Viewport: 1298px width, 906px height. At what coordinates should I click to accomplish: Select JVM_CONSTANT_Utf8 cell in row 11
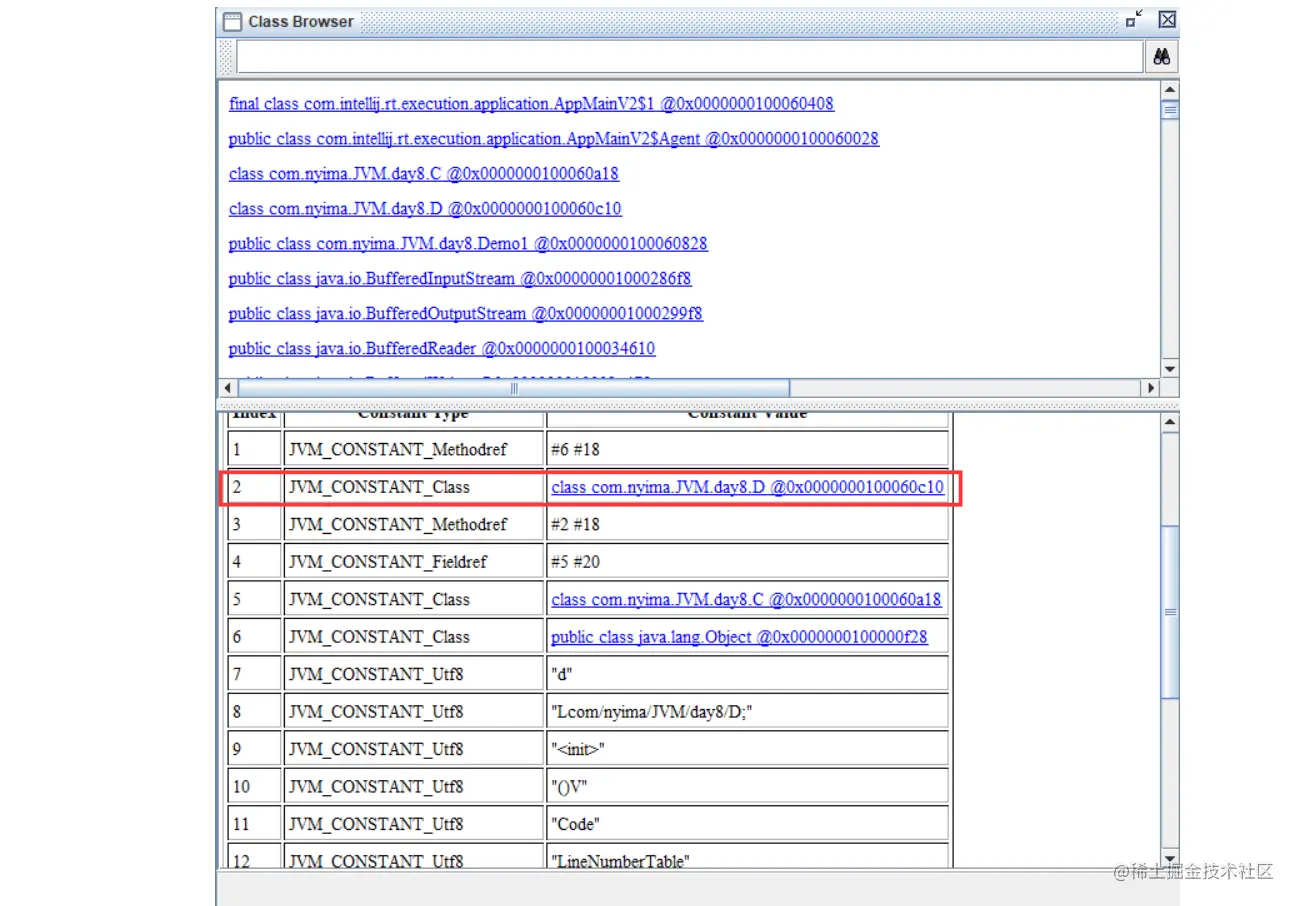point(413,824)
